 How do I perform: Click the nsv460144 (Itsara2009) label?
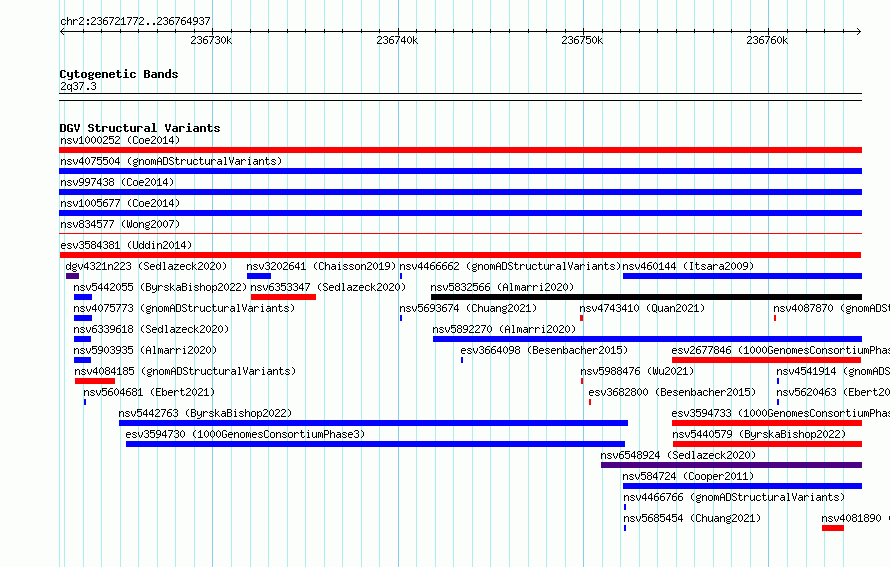pos(688,266)
